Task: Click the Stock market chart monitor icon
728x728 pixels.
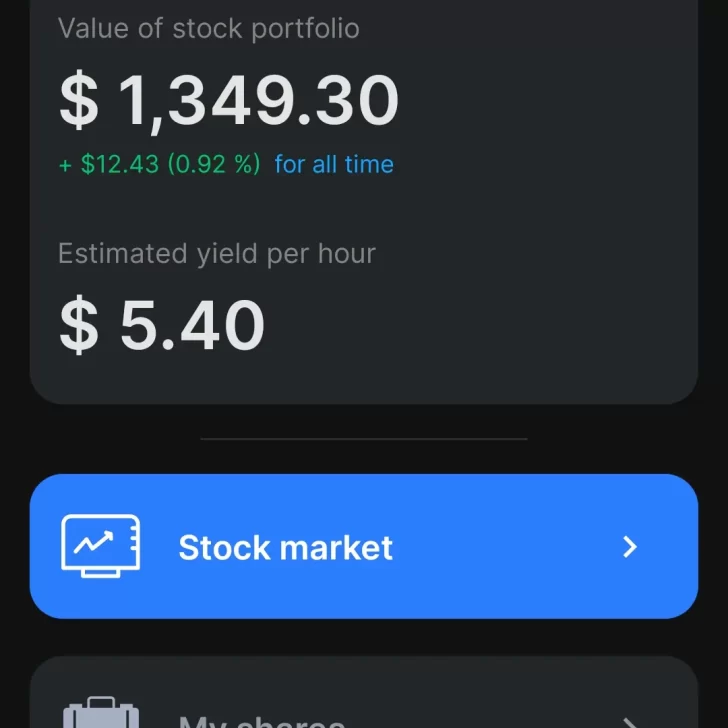Action: [100, 546]
